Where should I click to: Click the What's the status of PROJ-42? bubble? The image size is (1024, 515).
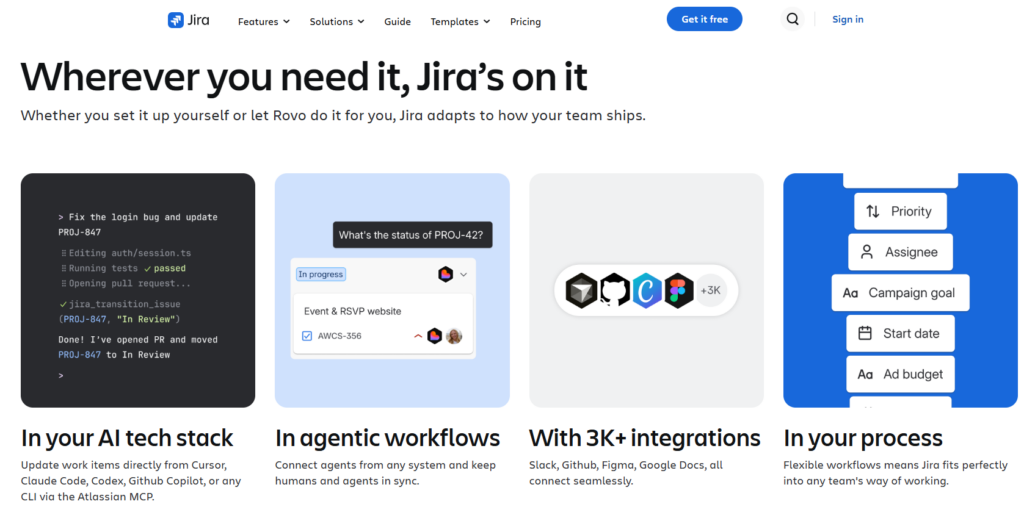[412, 235]
